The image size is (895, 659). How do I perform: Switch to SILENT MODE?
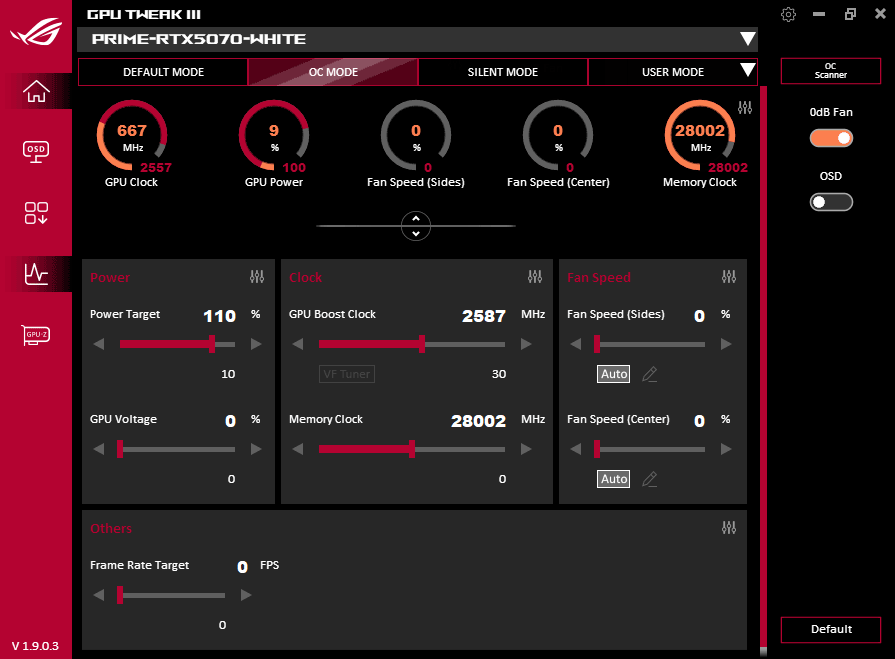tap(502, 71)
